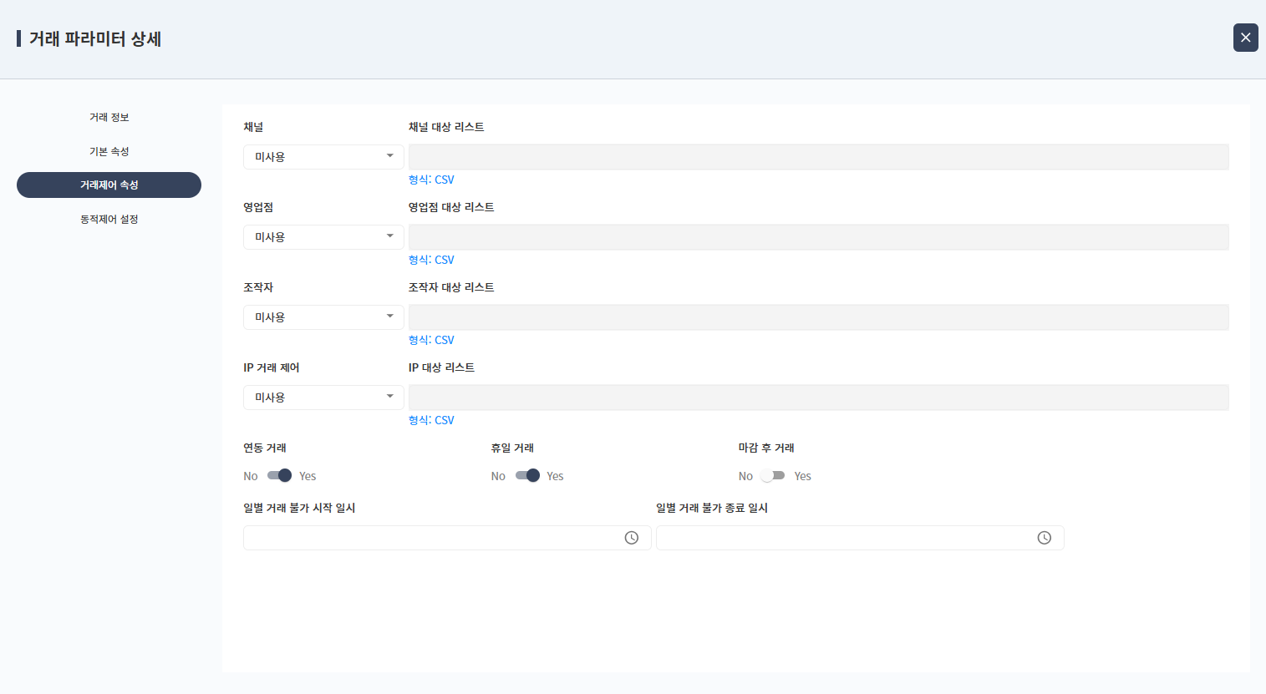Open the 채널 dropdown
This screenshot has width=1266, height=694.
[323, 157]
